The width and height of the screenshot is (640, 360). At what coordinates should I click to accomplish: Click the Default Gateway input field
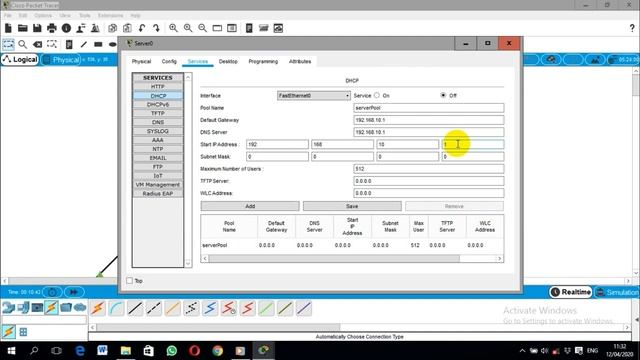click(429, 120)
